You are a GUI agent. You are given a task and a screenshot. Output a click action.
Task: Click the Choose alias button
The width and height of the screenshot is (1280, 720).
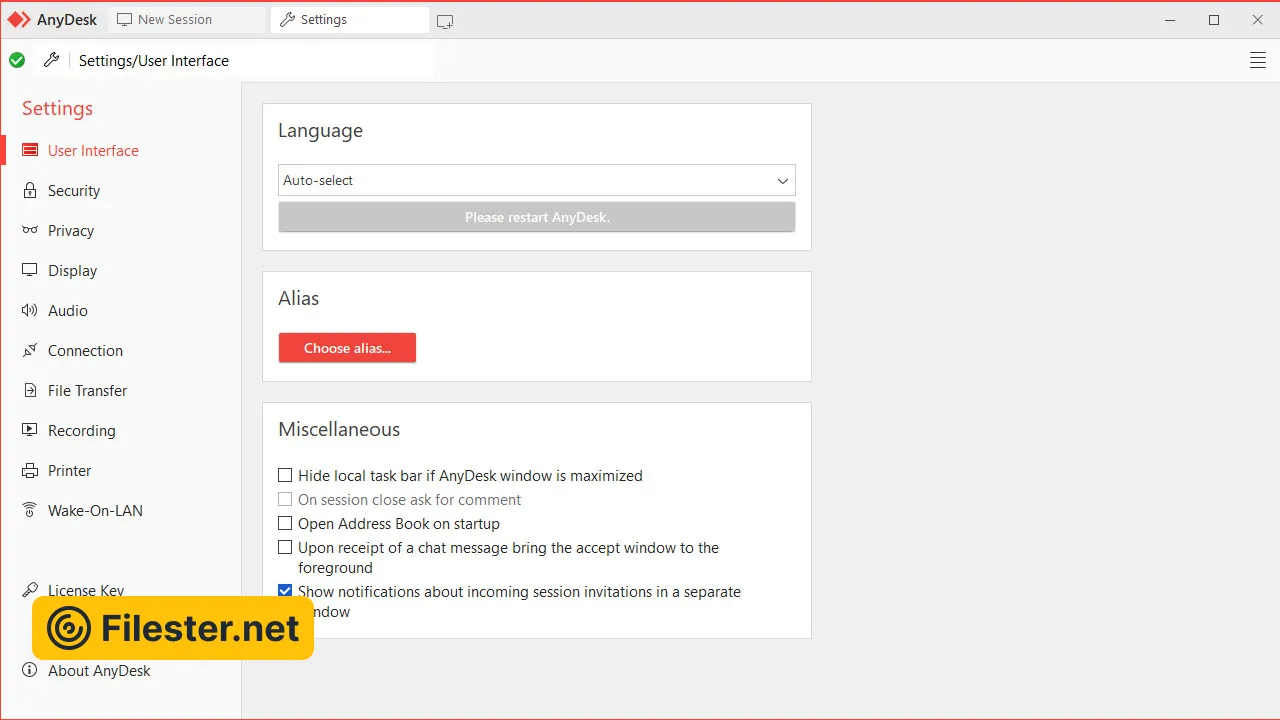pos(347,348)
